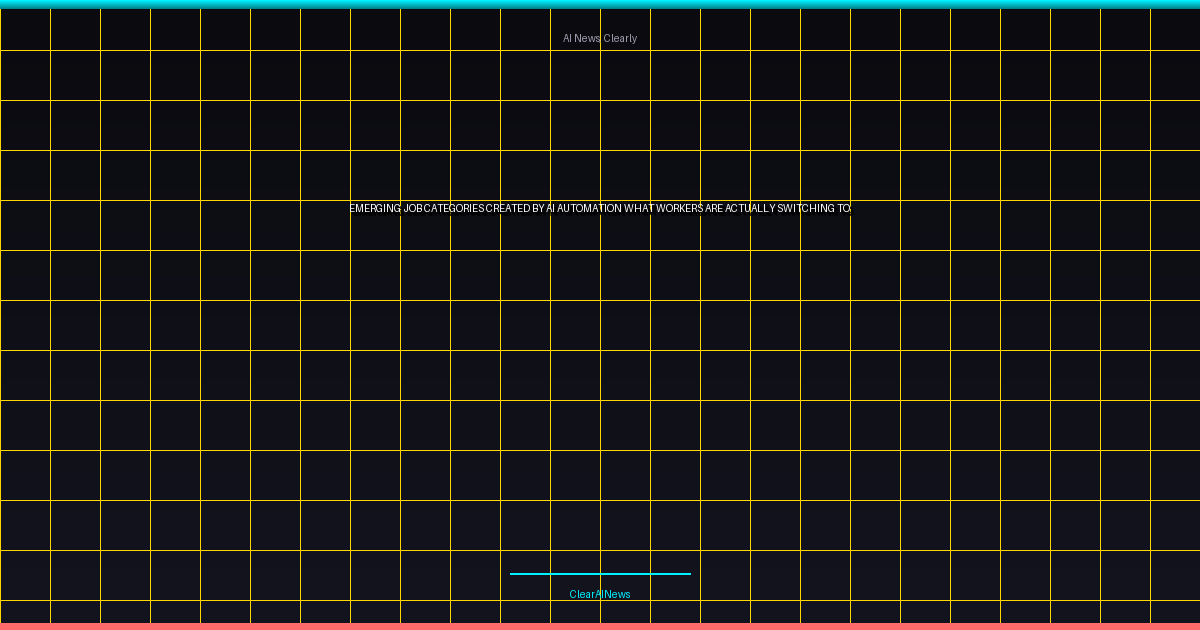Click the cyan divider line above ClearAINews

600,574
